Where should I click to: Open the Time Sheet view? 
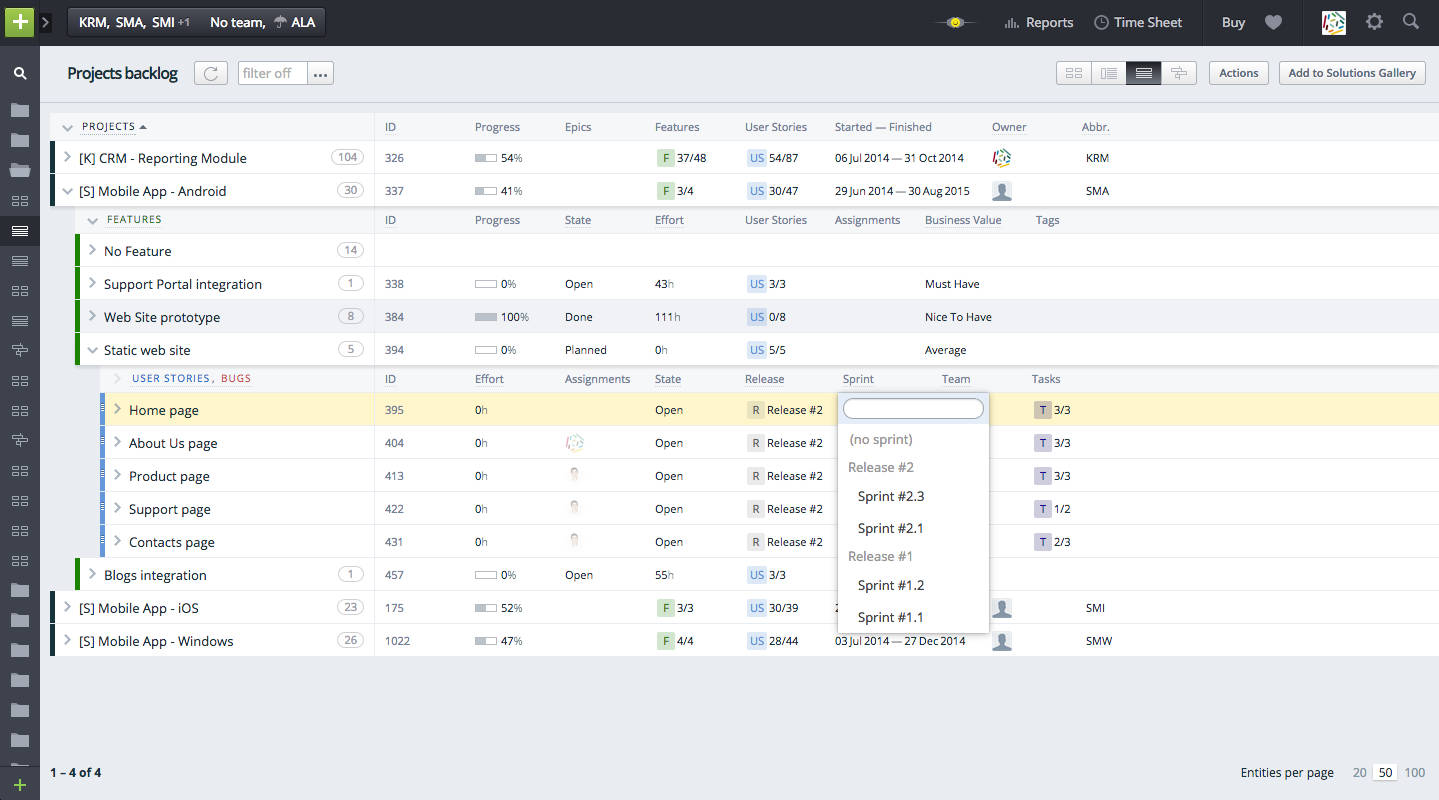coord(1138,22)
